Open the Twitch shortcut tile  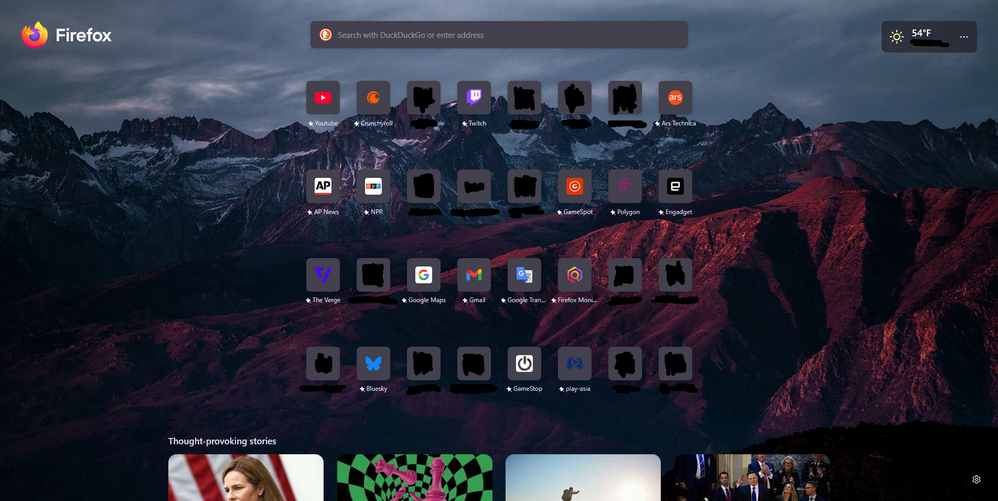click(x=474, y=97)
